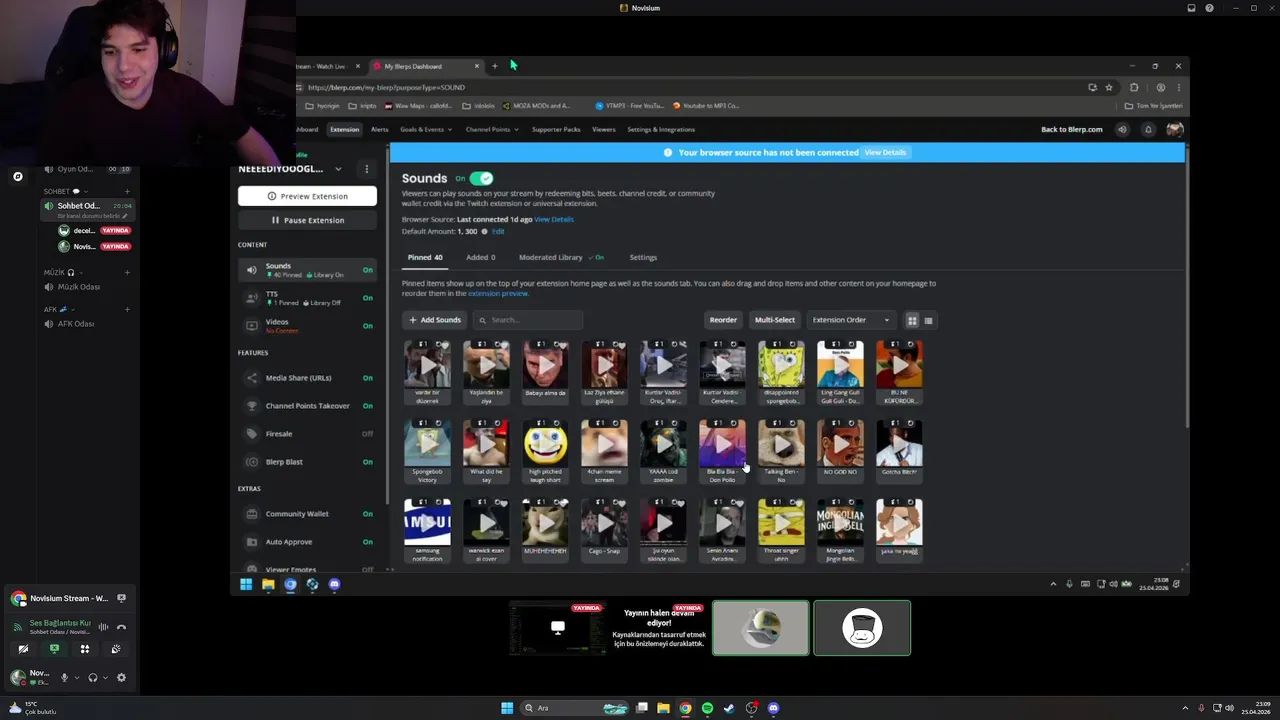
Task: Toggle the Sounds On switch
Action: 482,178
